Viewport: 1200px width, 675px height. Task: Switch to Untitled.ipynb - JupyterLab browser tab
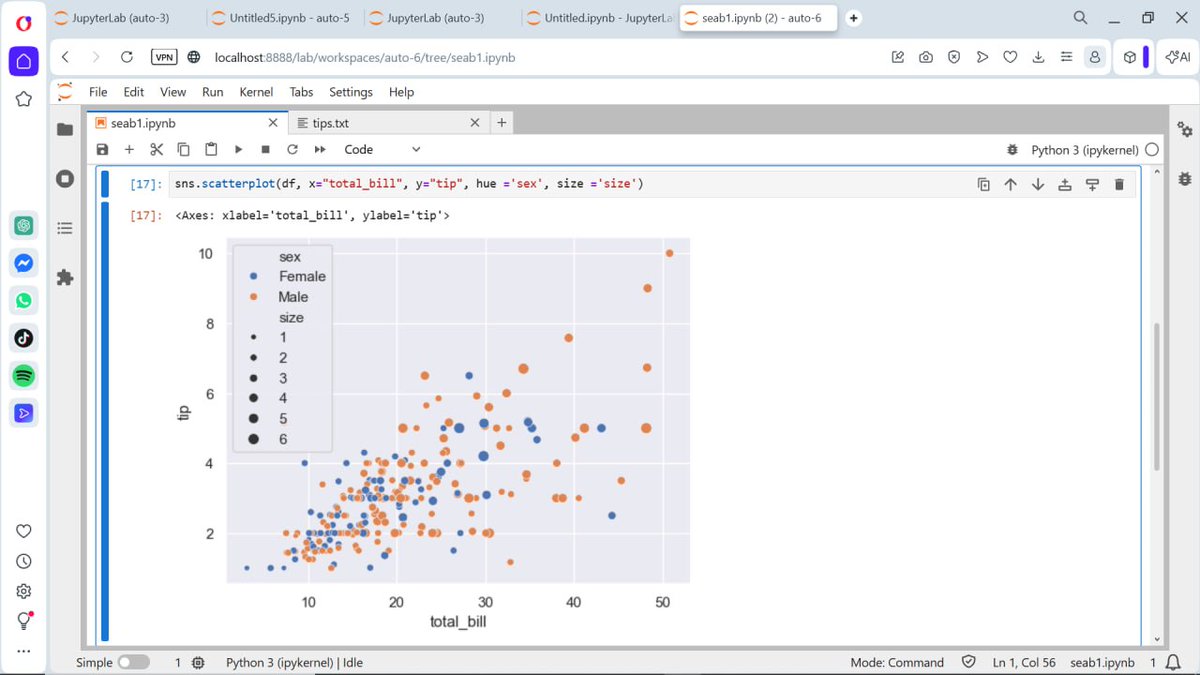click(x=598, y=18)
